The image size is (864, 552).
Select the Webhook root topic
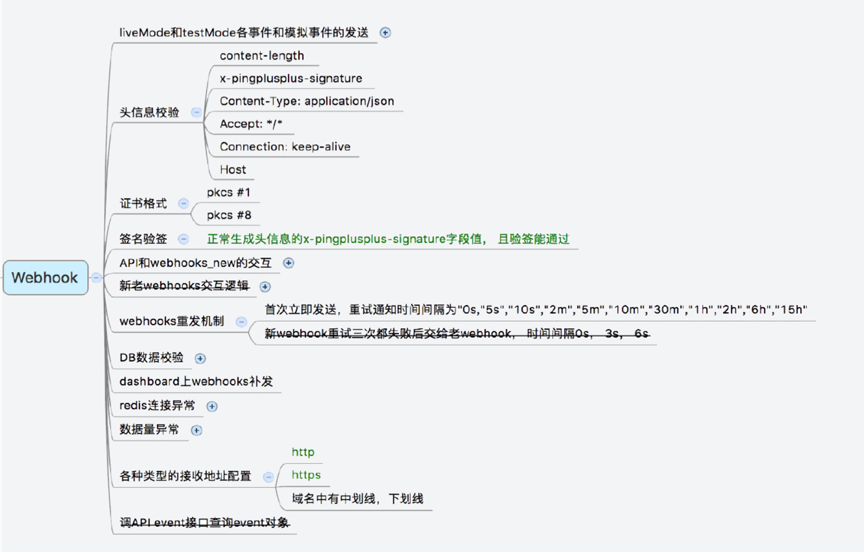(x=45, y=278)
